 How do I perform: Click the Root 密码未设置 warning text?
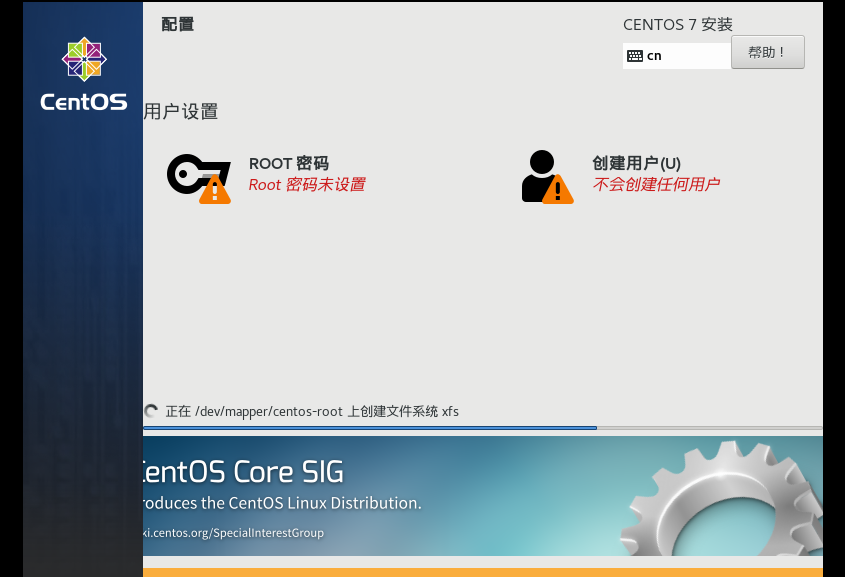coord(307,185)
